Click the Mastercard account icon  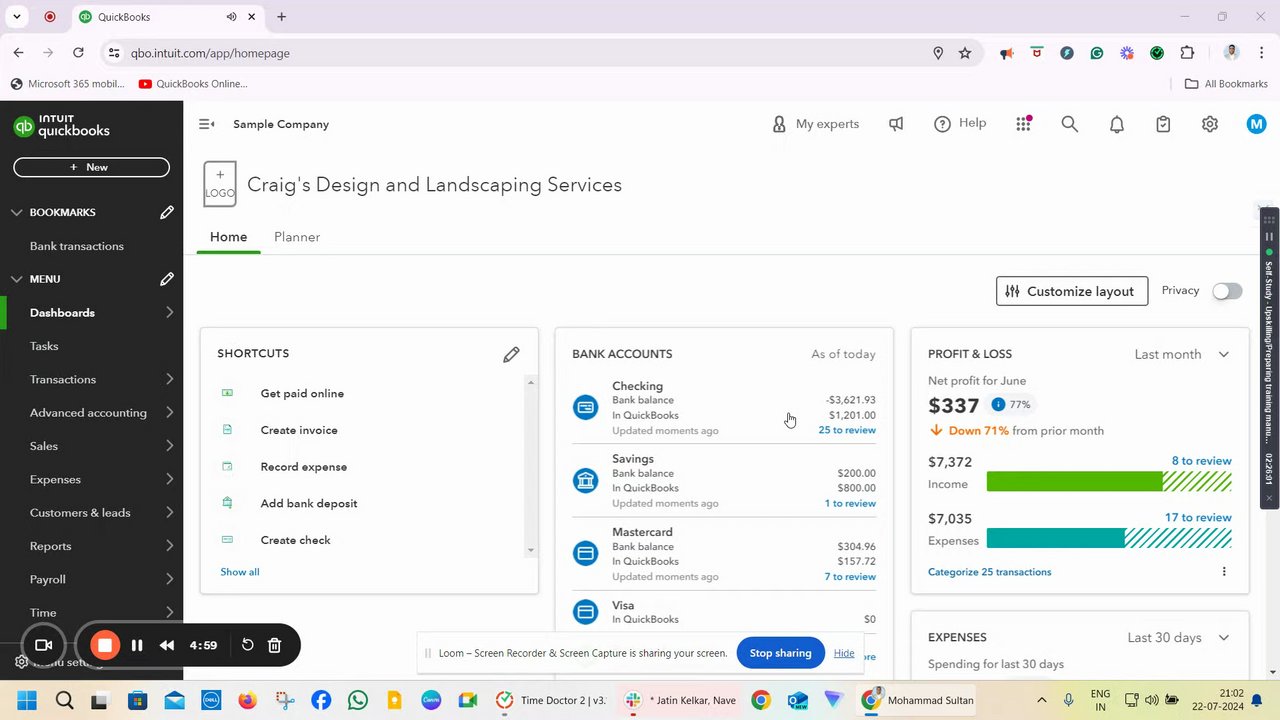pyautogui.click(x=585, y=553)
